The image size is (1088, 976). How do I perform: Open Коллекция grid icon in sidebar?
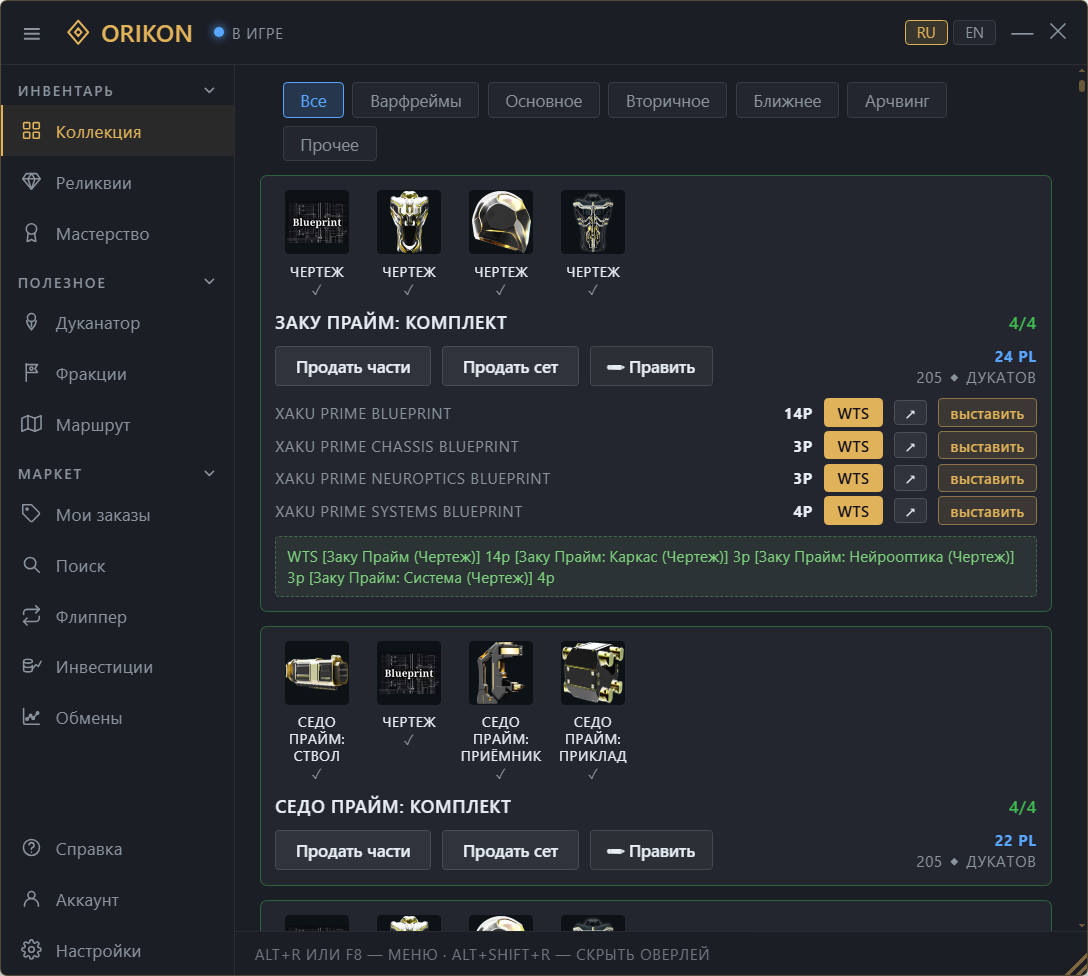(x=31, y=131)
